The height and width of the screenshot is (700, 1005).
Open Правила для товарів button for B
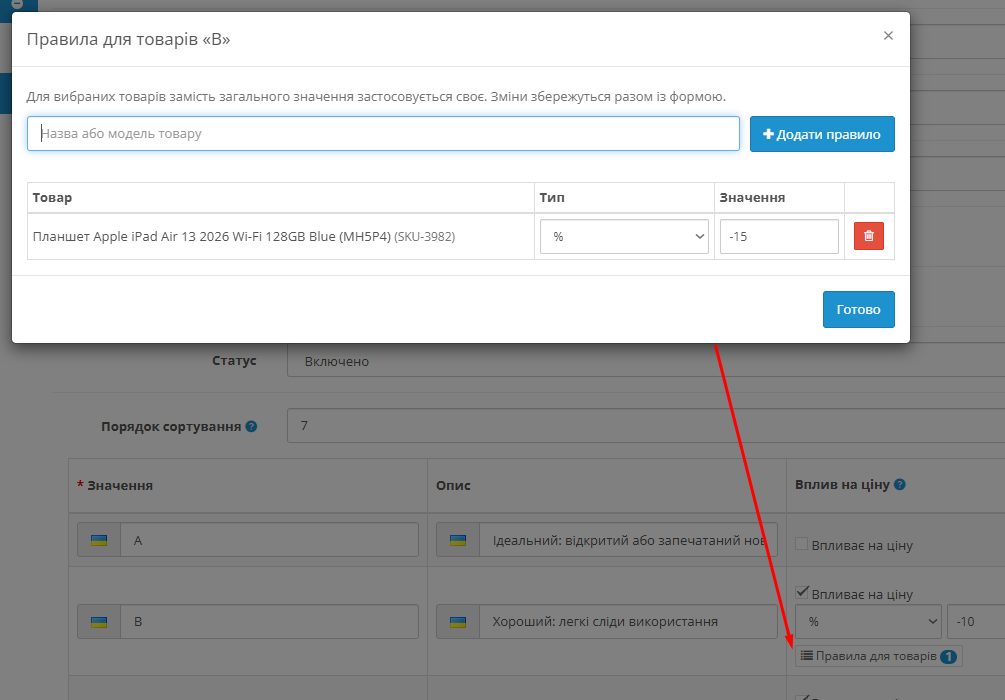pos(879,656)
